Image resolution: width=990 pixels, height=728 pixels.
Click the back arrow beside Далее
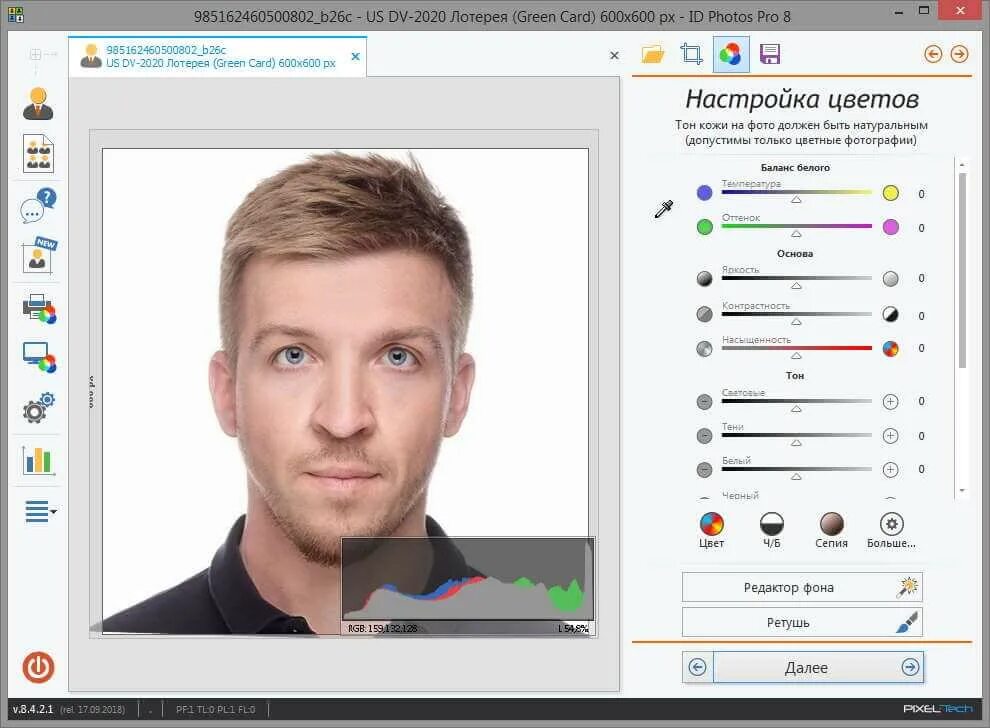tap(698, 667)
